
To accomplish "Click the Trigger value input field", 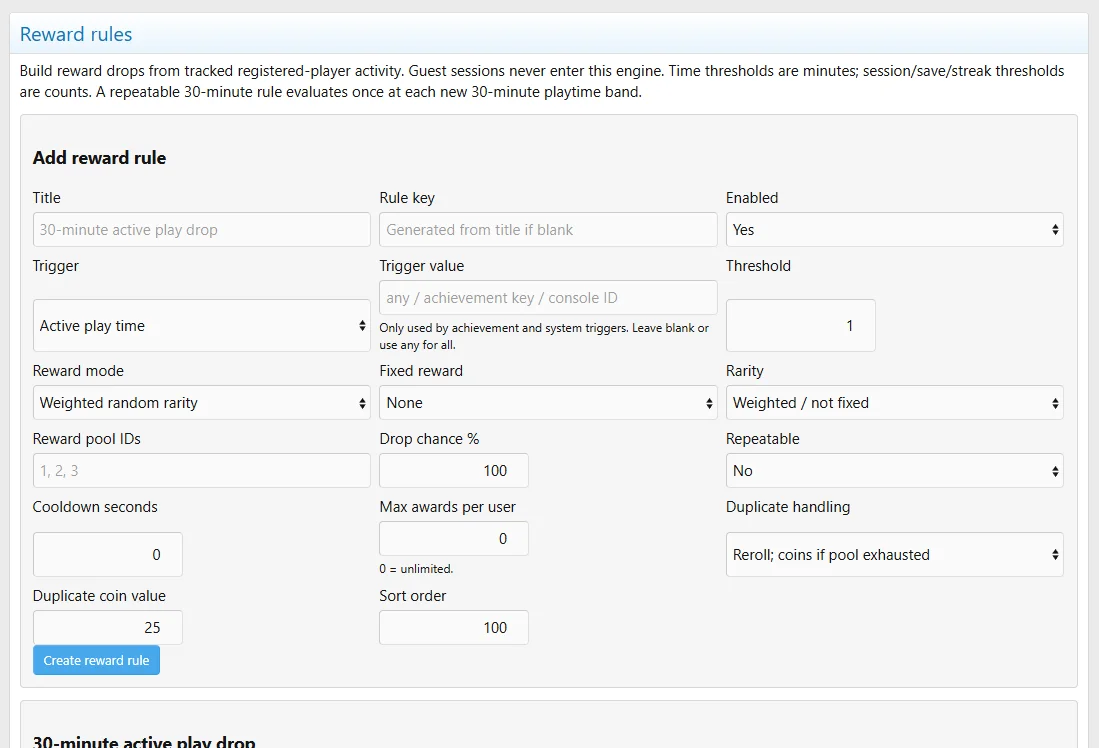I will click(x=548, y=297).
